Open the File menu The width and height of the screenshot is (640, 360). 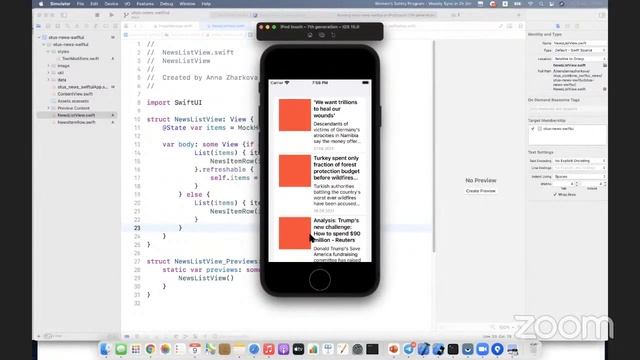[x=80, y=4]
